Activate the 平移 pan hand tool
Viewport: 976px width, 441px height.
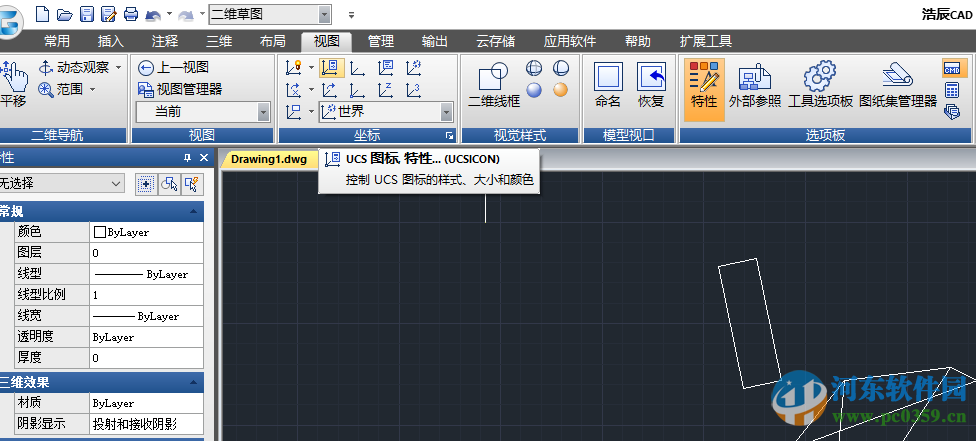click(13, 83)
